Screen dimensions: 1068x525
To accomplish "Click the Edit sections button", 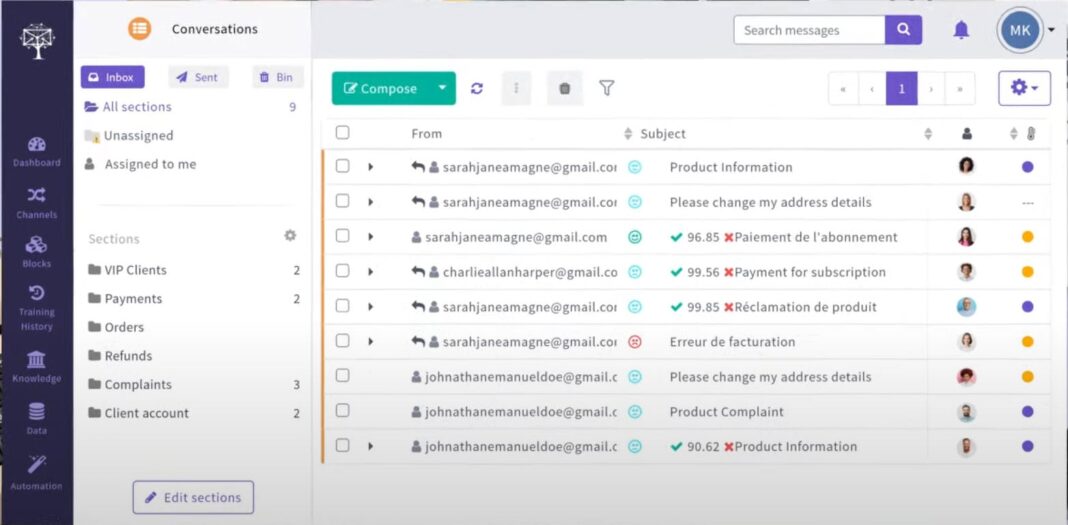I will (x=193, y=497).
